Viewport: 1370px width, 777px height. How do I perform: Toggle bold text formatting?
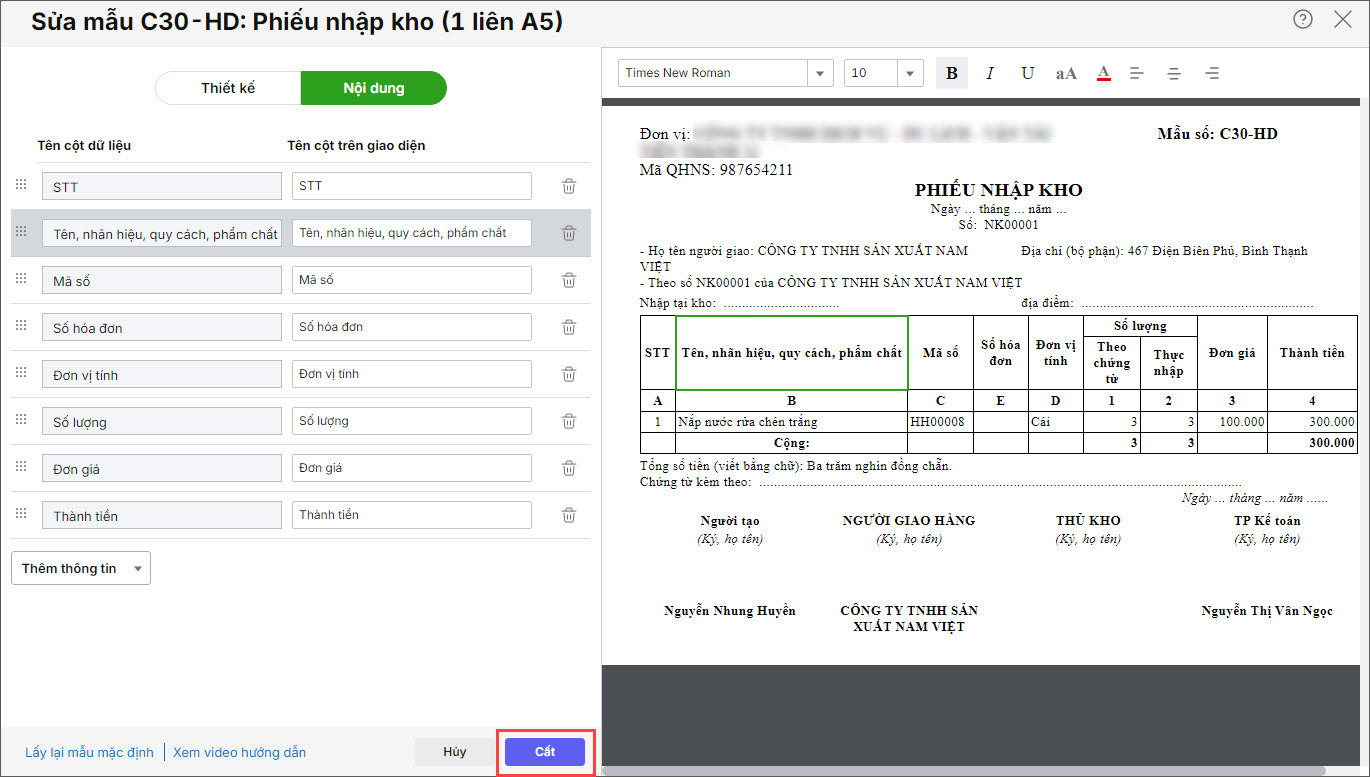point(951,73)
